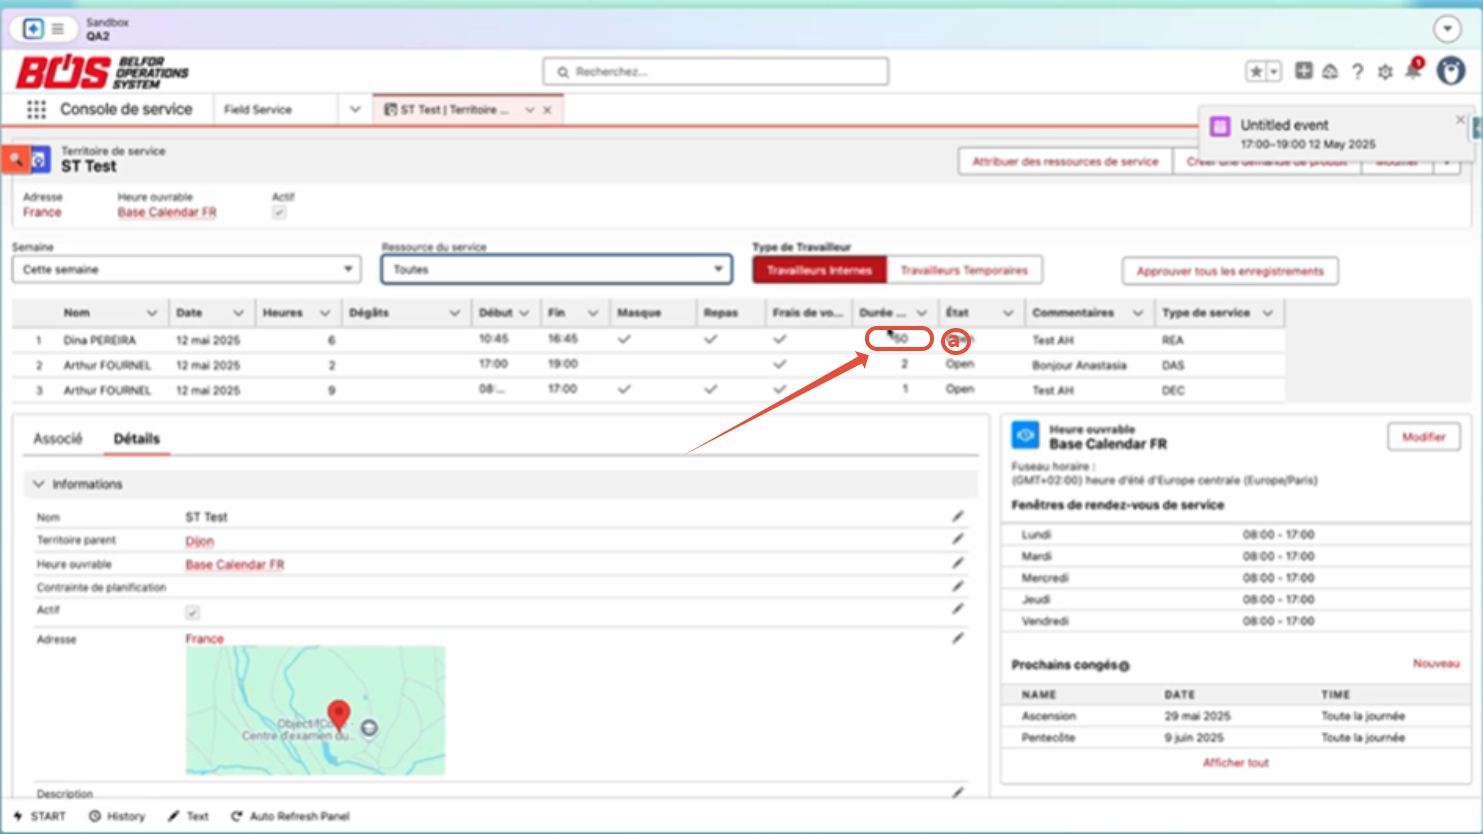
Task: Edit the Adresse field pencil icon
Action: 958,638
